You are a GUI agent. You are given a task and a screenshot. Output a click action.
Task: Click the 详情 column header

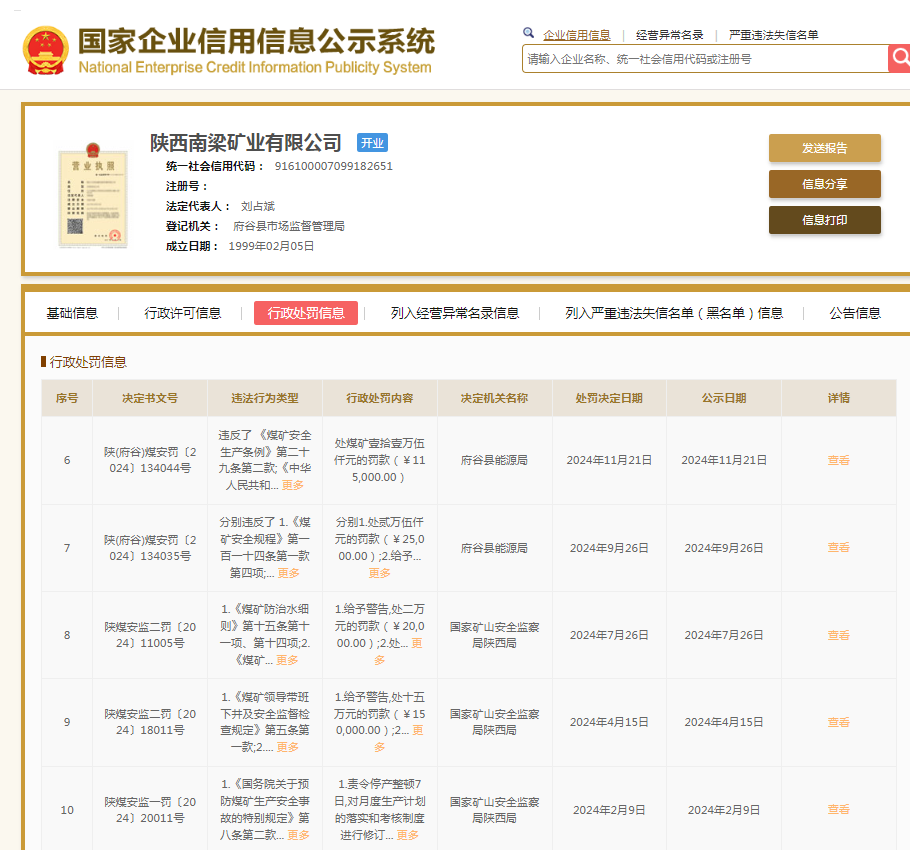click(839, 398)
